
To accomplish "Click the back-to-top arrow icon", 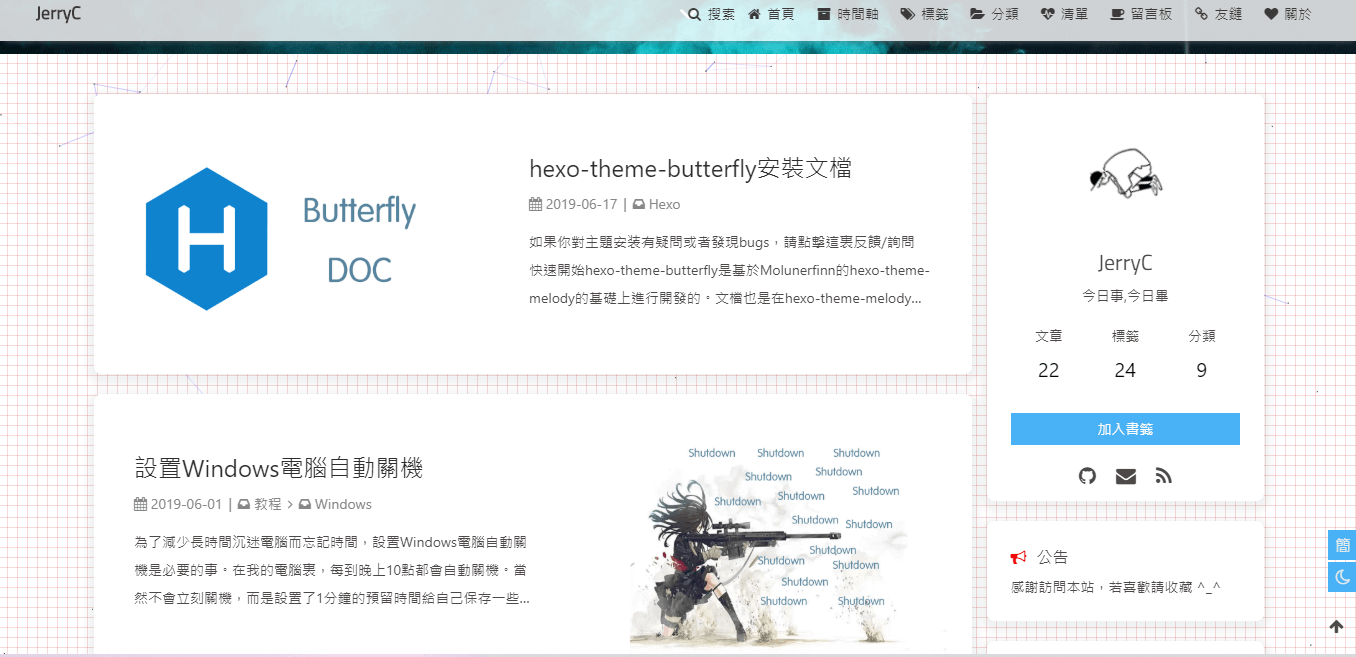I will click(1336, 627).
